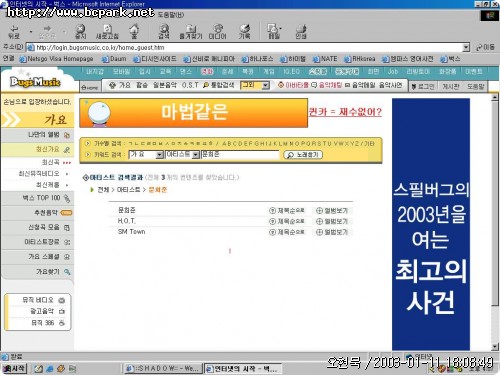Click the Media (미디어) toolbar icon
Viewport: 500px width, 375px height.
[x=217, y=31]
